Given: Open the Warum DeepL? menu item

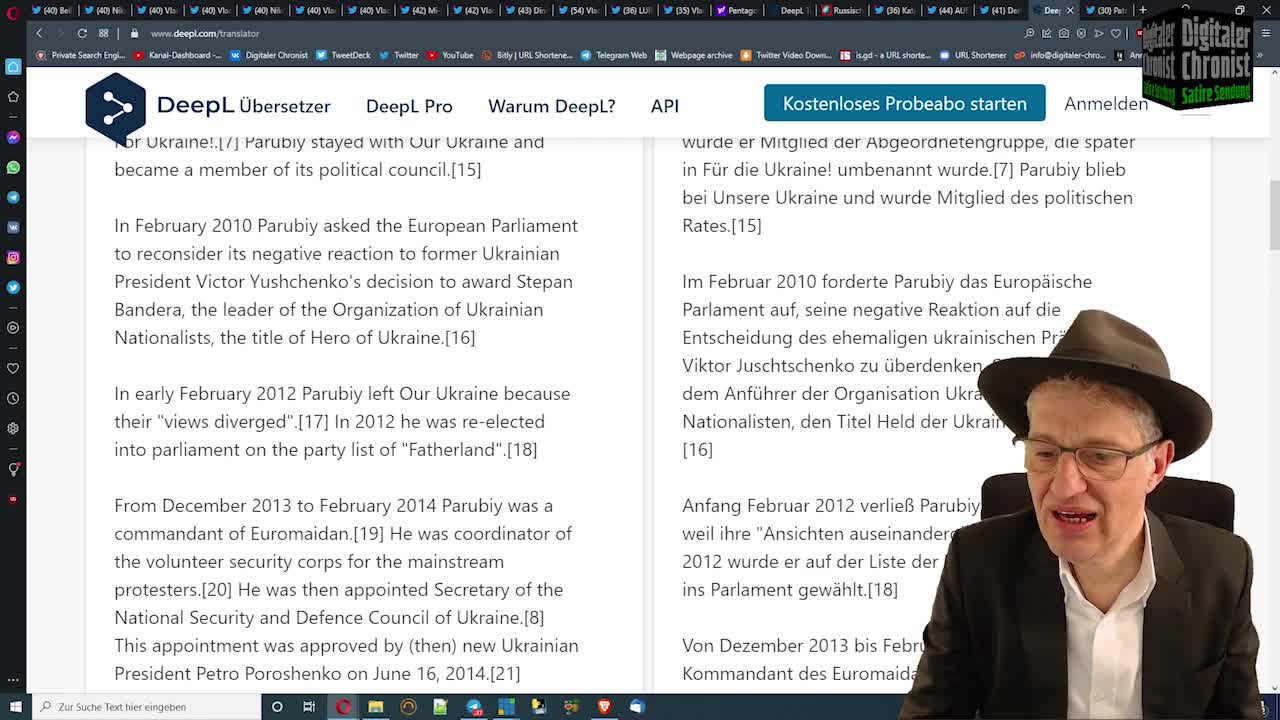Looking at the screenshot, I should coord(551,106).
